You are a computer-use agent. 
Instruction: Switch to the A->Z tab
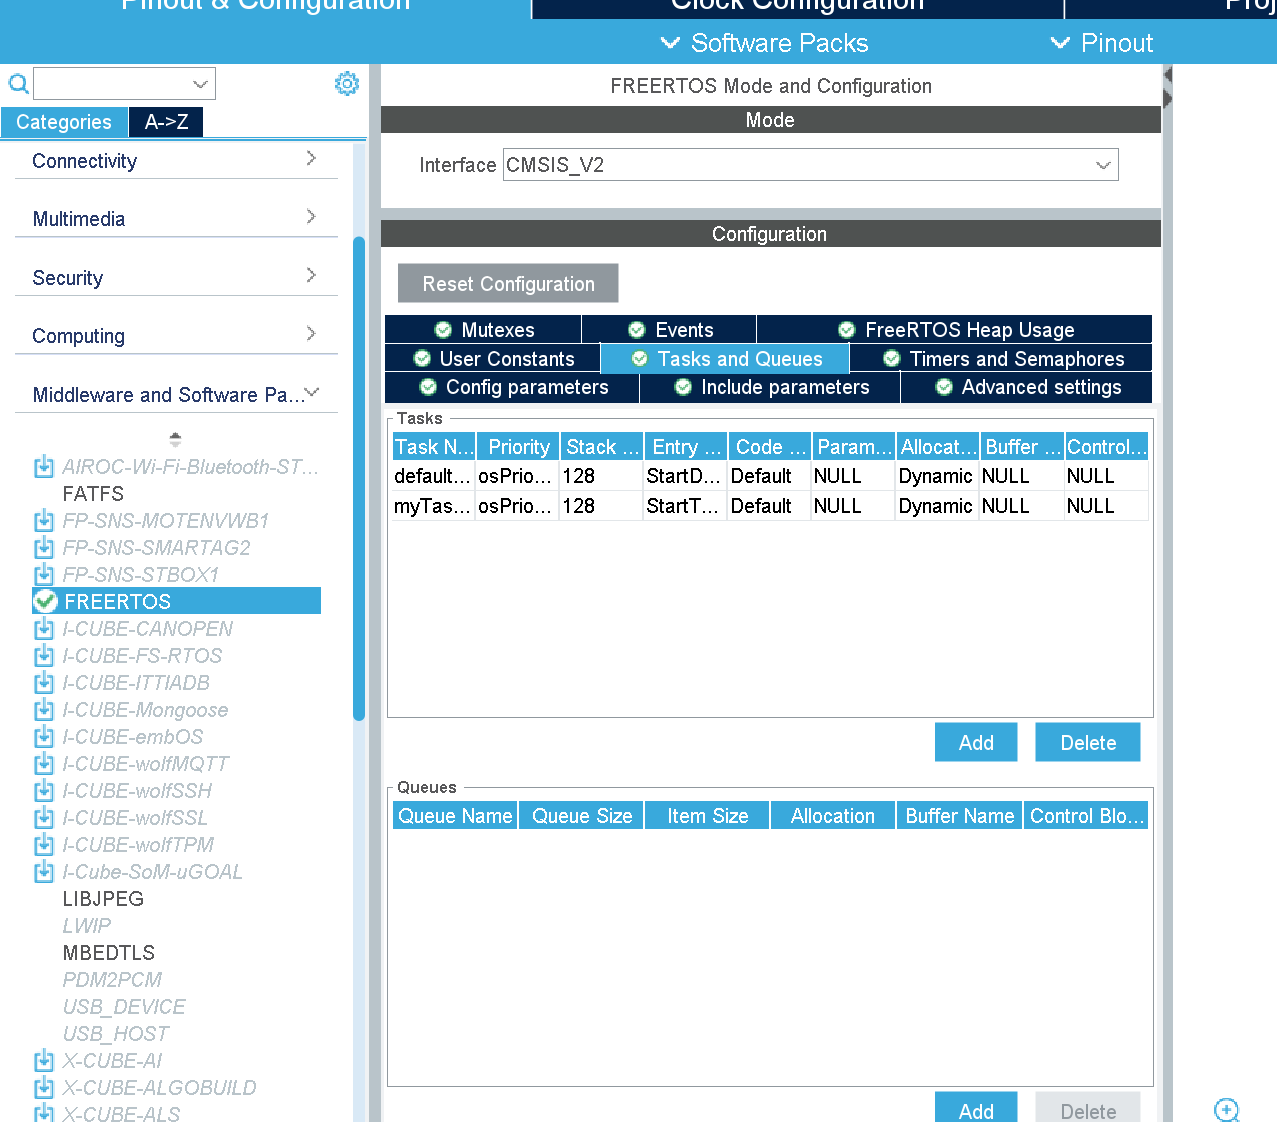(x=166, y=122)
